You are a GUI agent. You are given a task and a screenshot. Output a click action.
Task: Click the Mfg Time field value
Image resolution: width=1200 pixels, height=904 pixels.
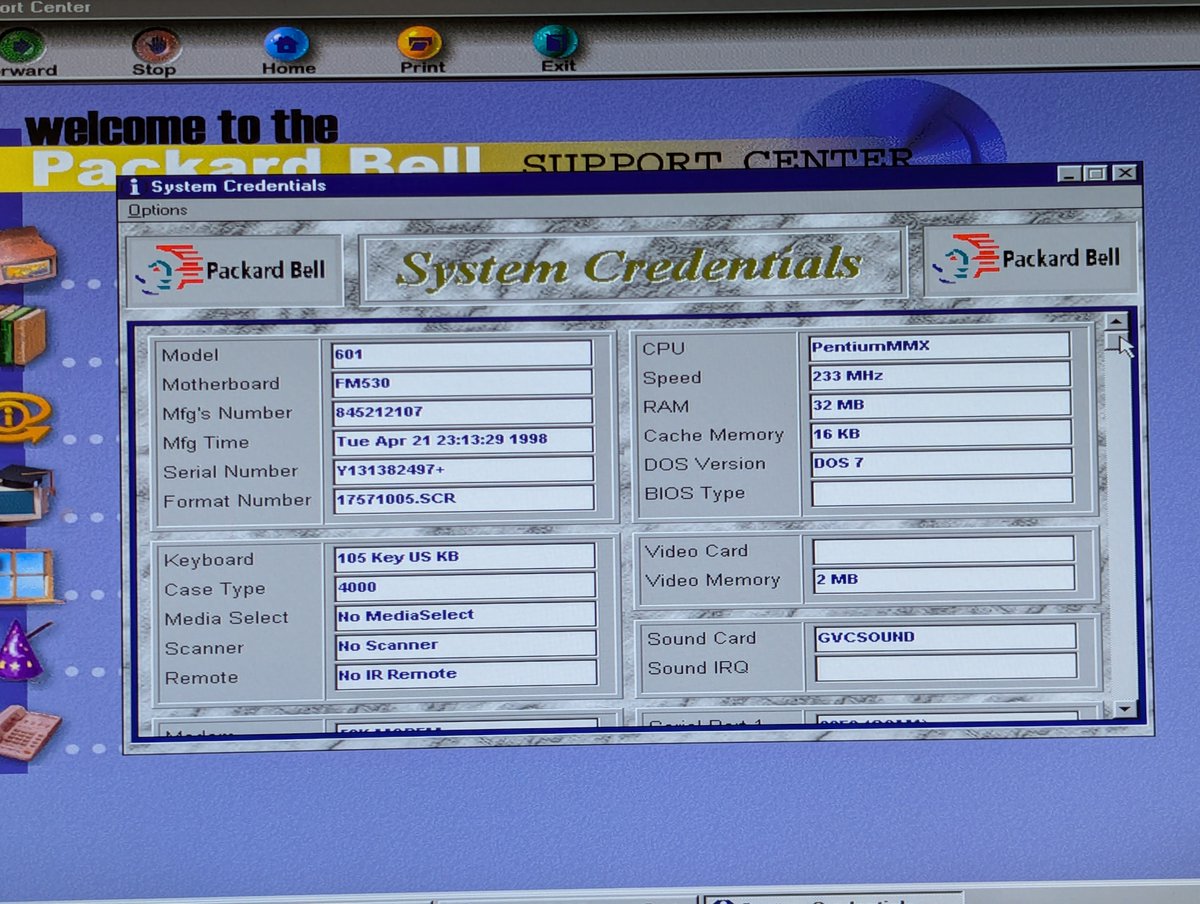[463, 440]
